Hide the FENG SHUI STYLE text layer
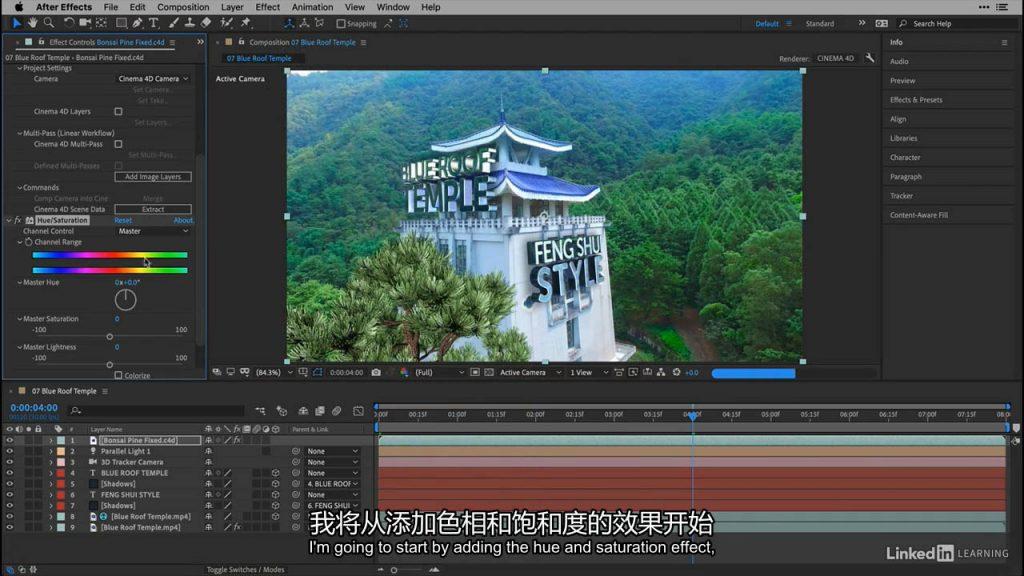 9,494
